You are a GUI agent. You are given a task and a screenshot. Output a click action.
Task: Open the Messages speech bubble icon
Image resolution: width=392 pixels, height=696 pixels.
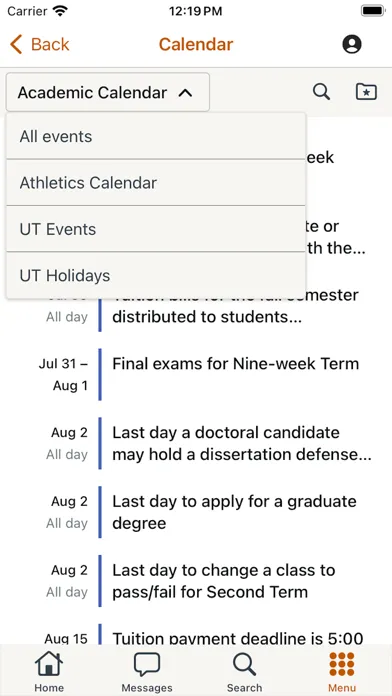pyautogui.click(x=147, y=664)
